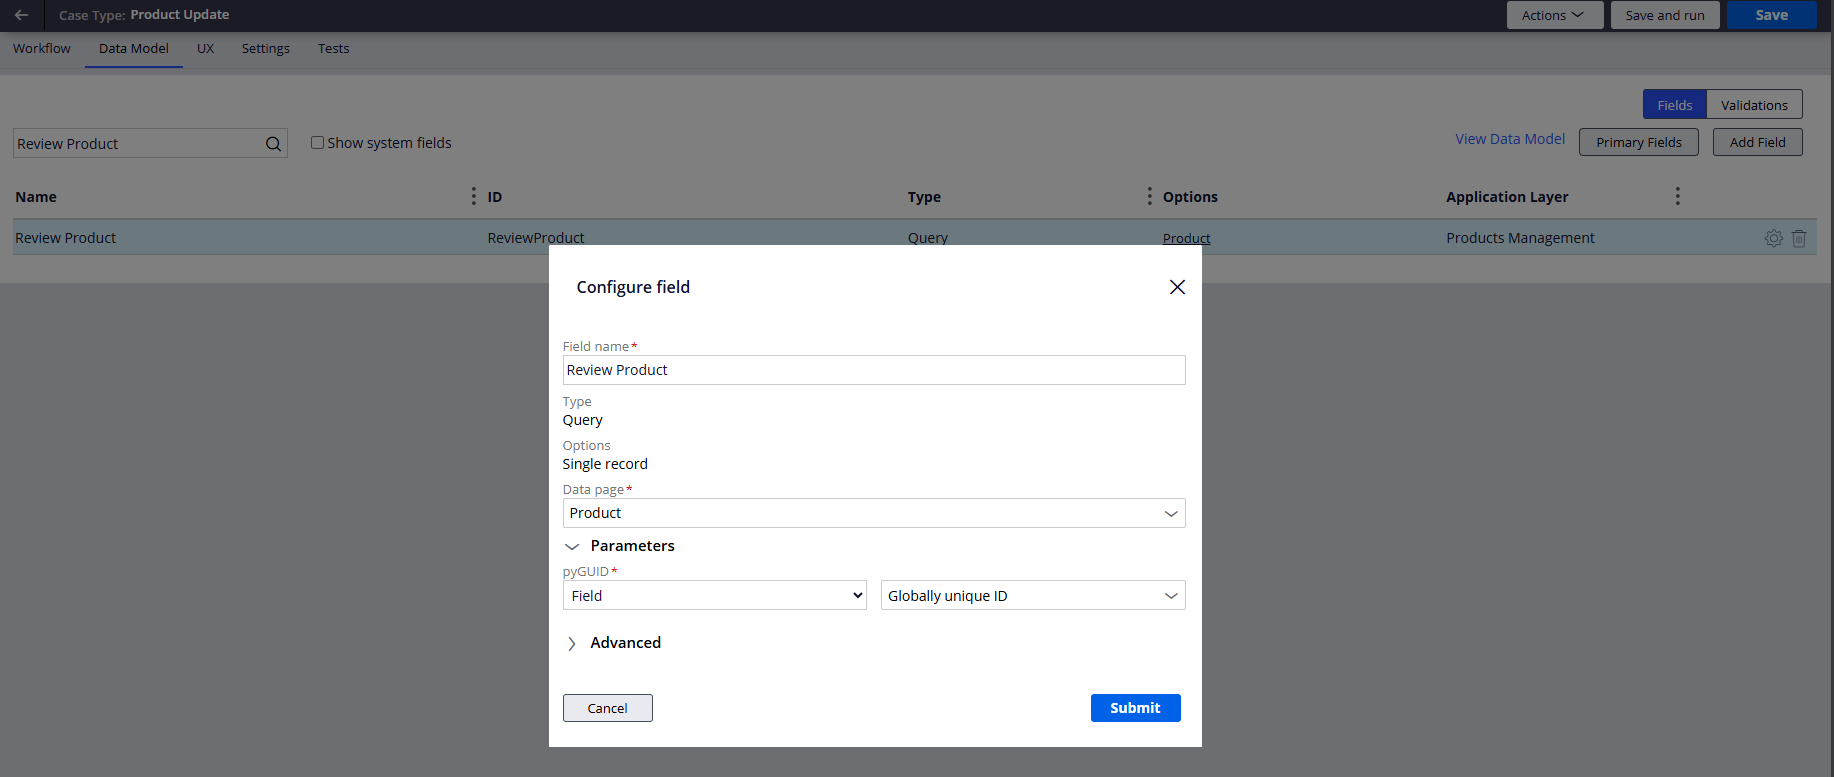The height and width of the screenshot is (777, 1834).
Task: Click Add Field button
Action: 1758,142
